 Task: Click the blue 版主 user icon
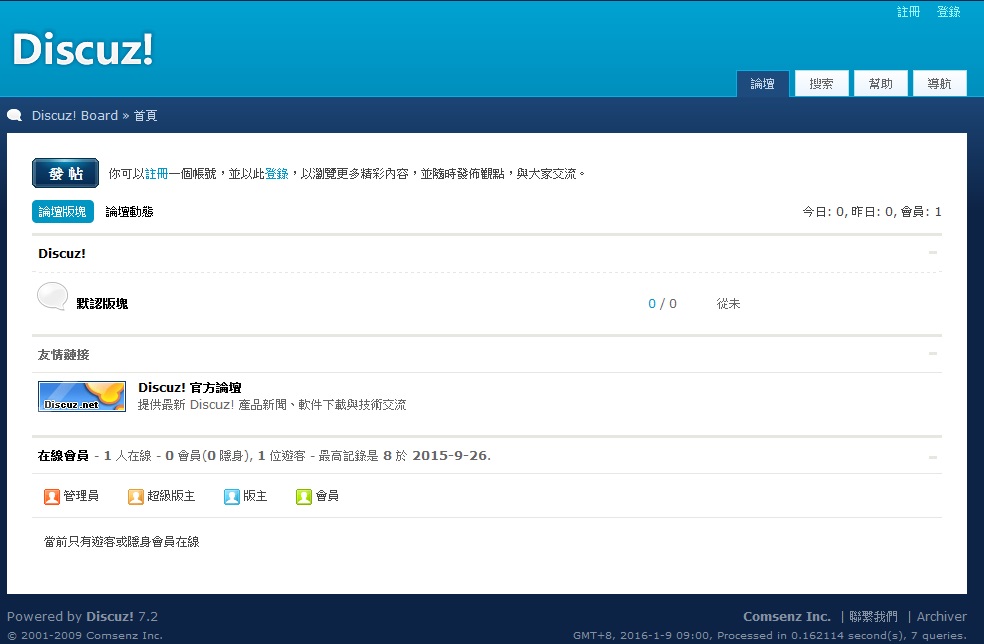coord(232,496)
